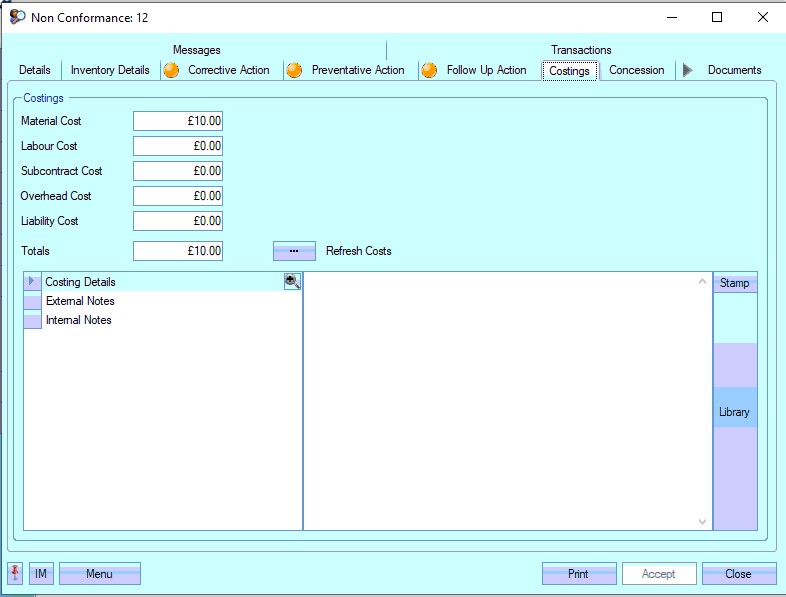
Task: Expand the Costing Details row arrow
Action: point(32,282)
